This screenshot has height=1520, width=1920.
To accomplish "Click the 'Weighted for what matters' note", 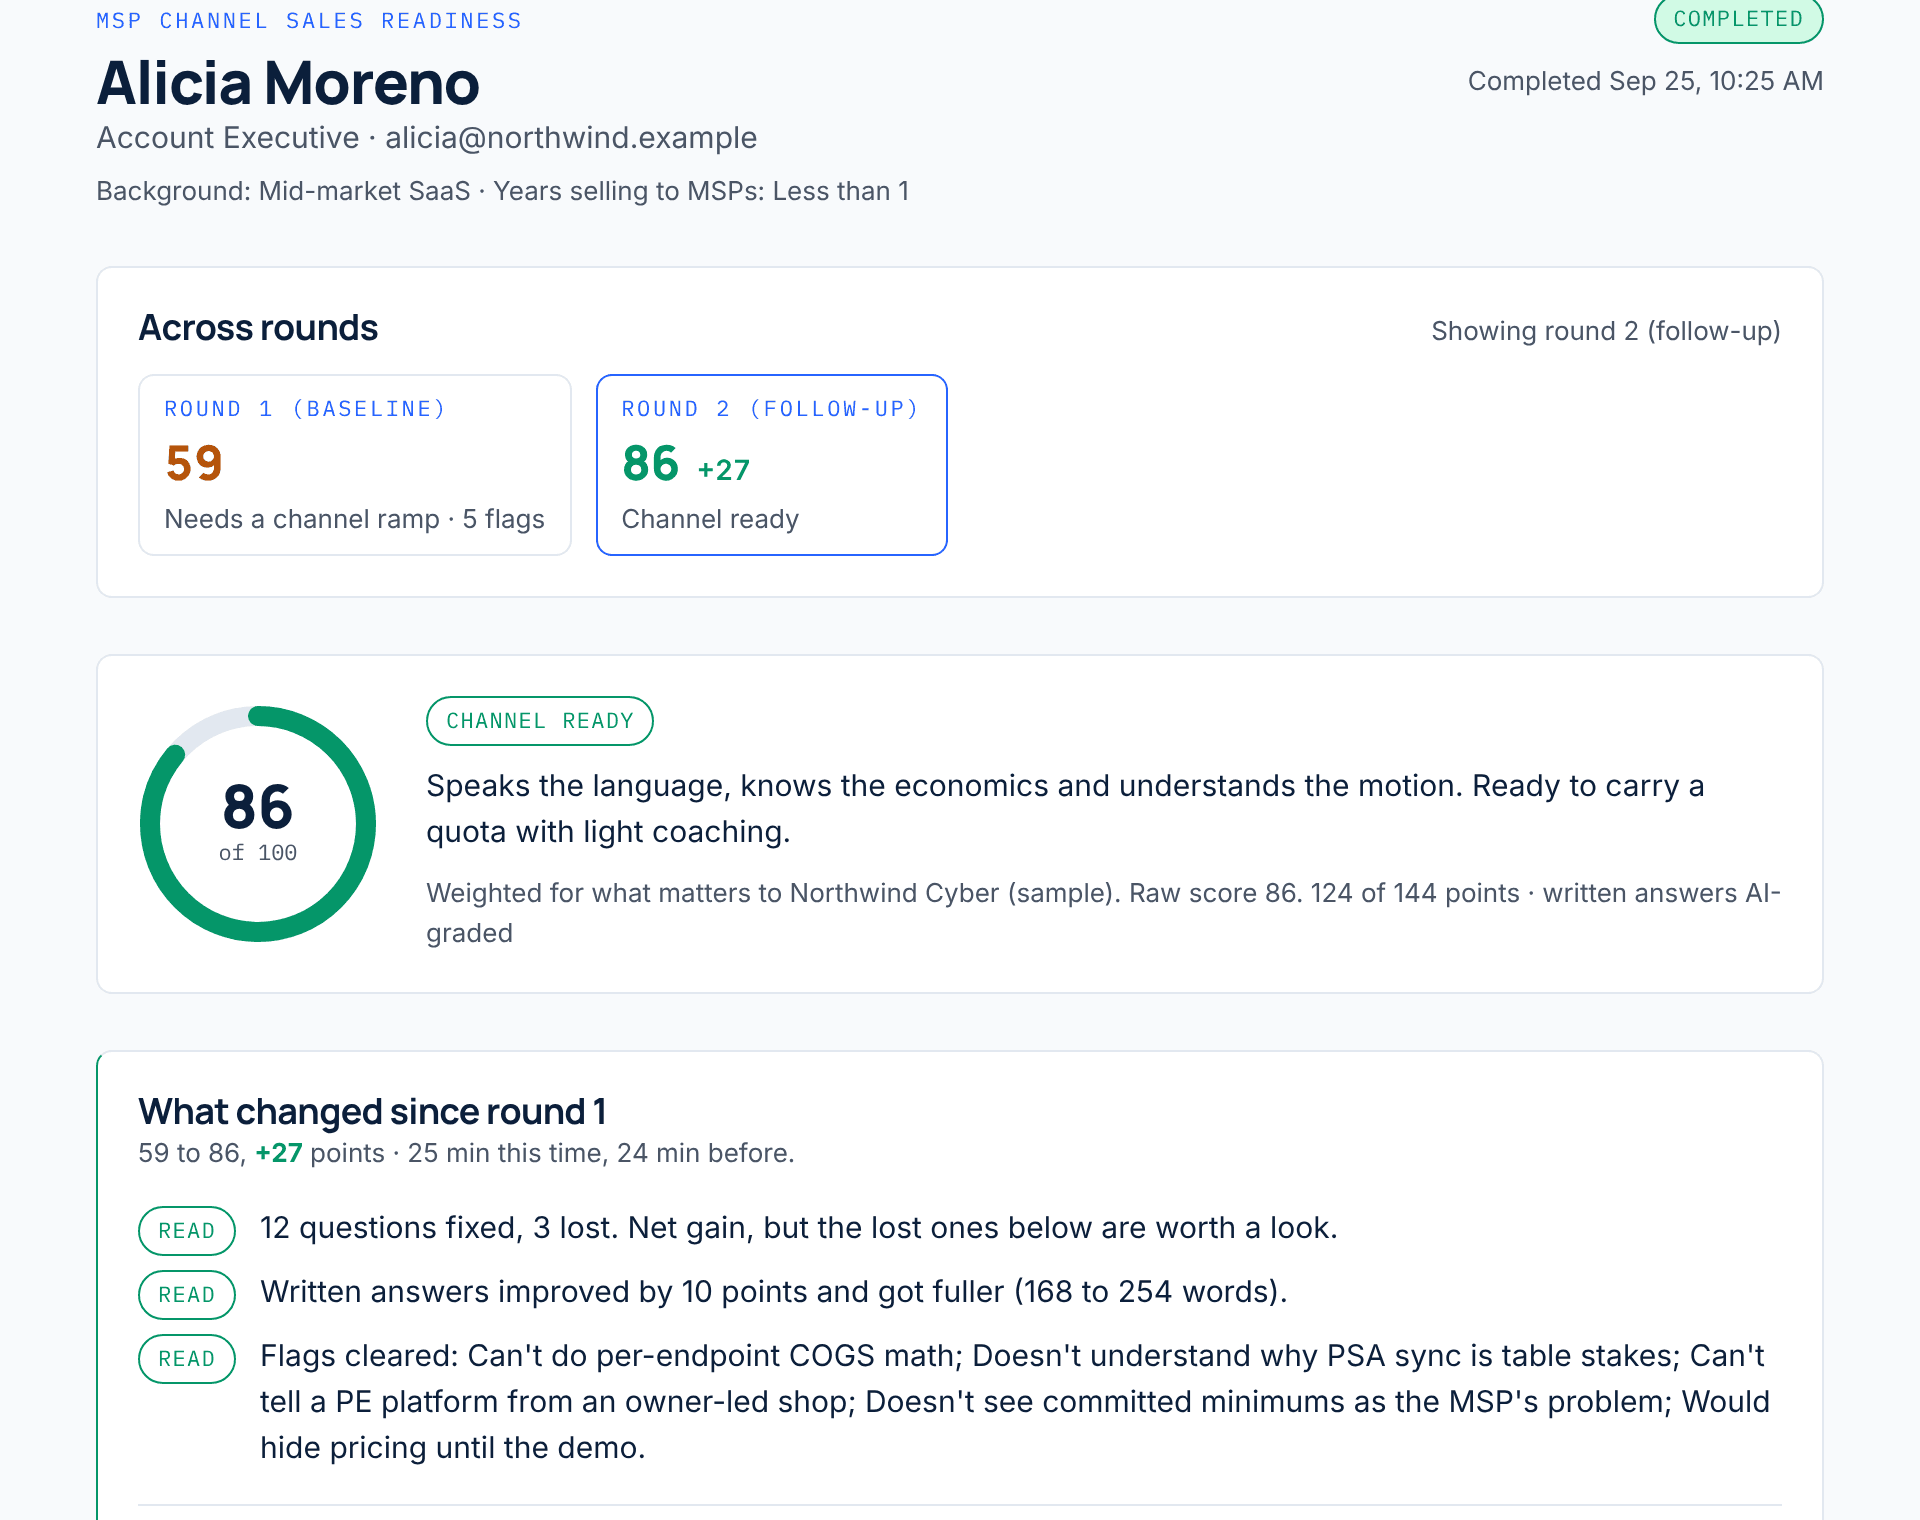I will 1104,913.
